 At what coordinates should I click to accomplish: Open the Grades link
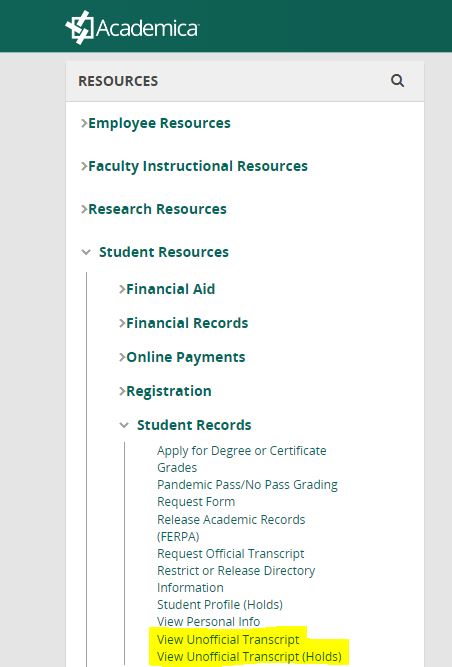pyautogui.click(x=177, y=467)
